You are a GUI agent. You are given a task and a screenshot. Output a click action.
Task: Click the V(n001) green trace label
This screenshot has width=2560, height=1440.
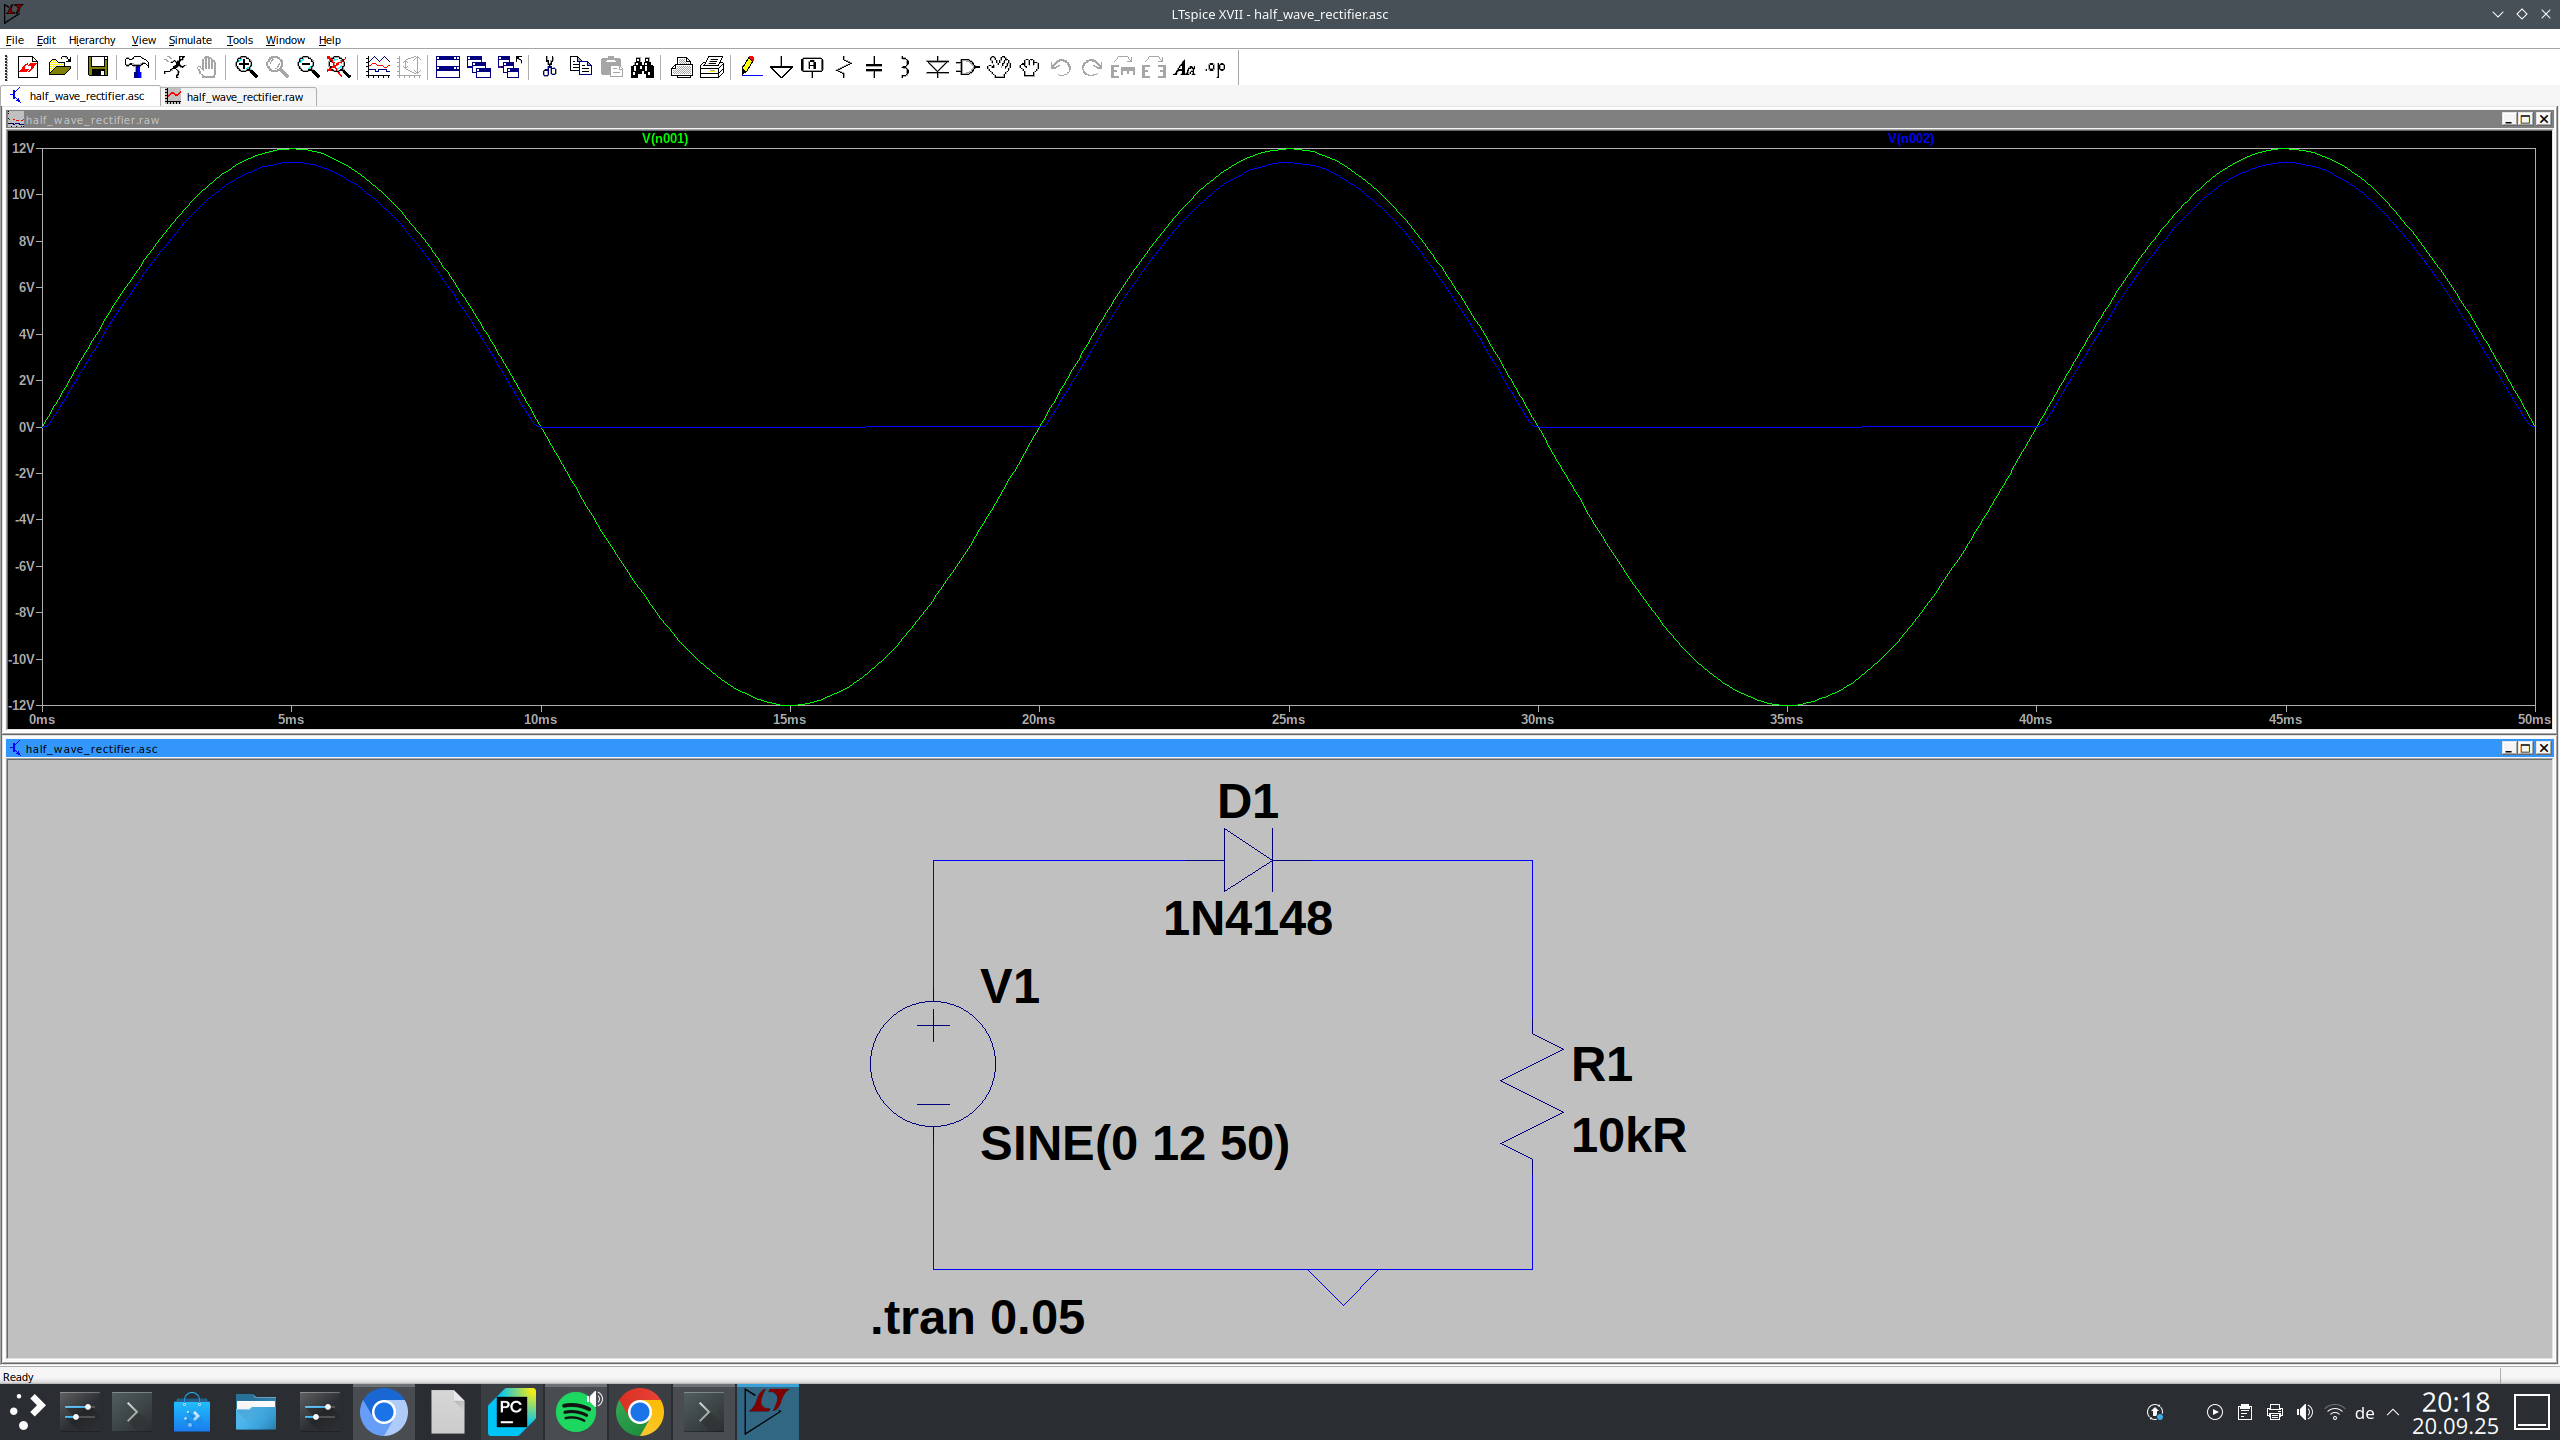click(665, 139)
